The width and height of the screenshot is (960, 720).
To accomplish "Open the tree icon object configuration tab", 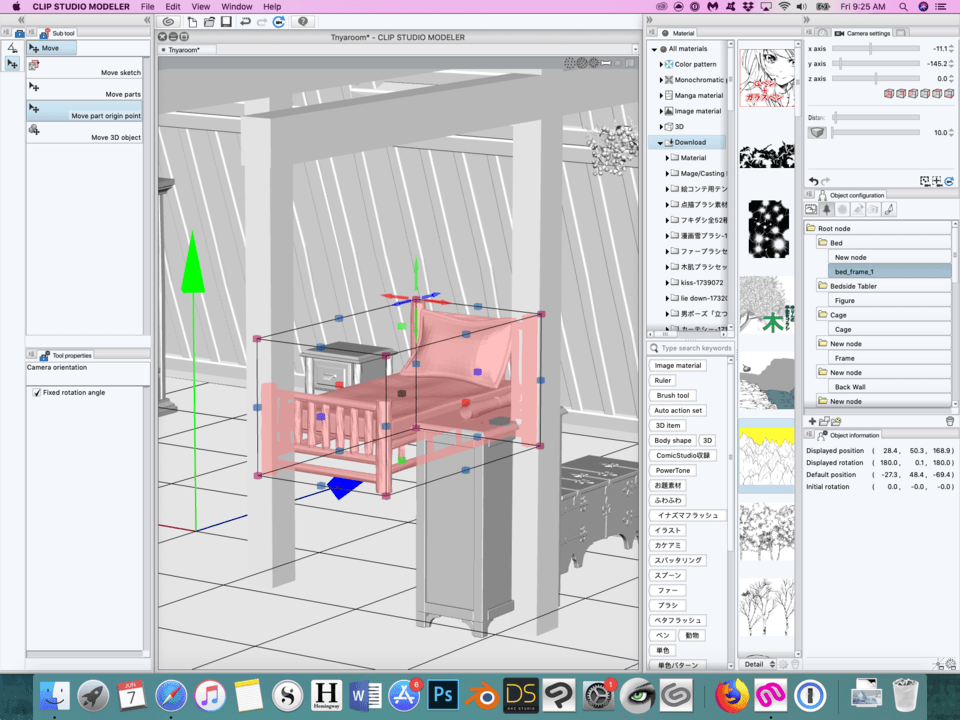I will coord(827,209).
